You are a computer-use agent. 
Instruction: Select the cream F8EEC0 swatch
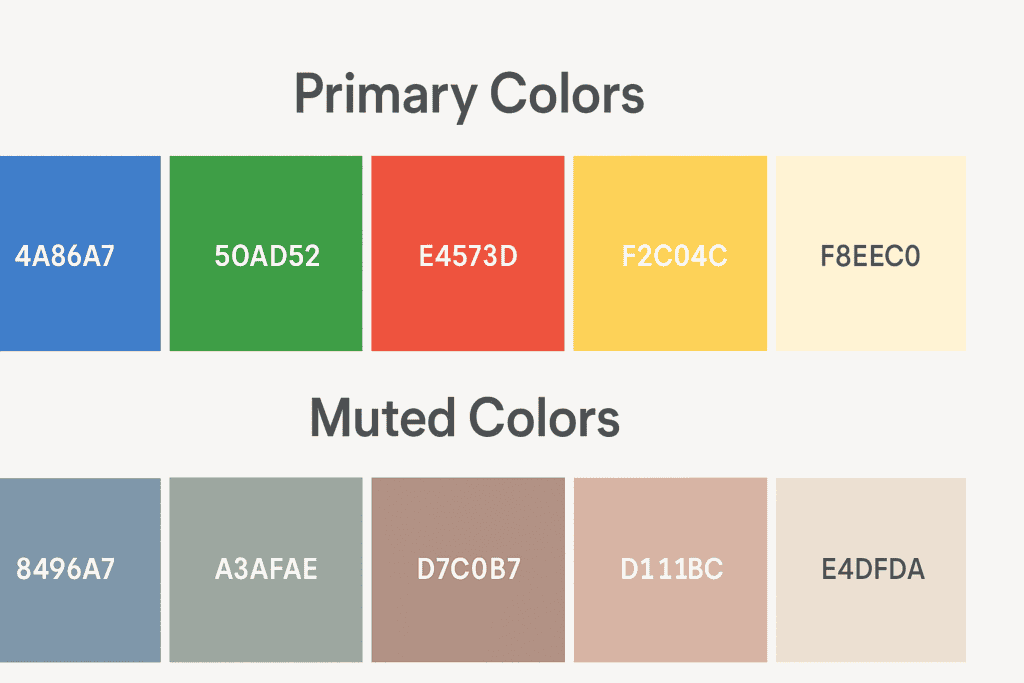(871, 253)
